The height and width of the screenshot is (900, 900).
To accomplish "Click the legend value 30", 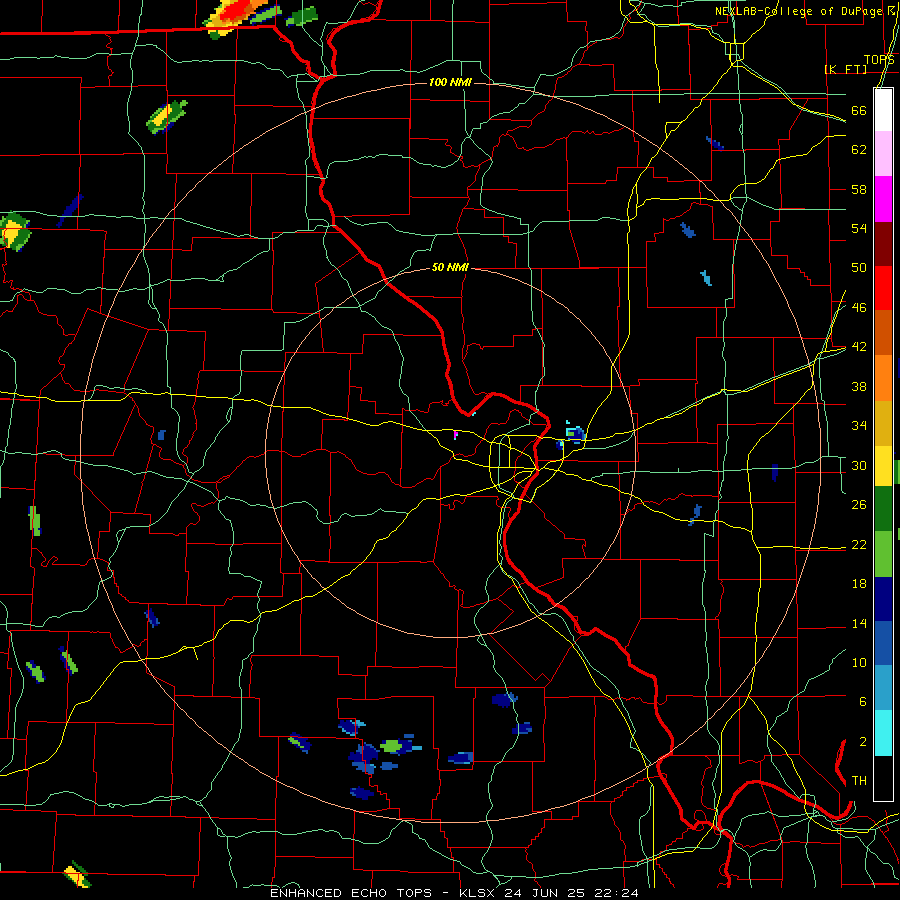I will coord(859,465).
